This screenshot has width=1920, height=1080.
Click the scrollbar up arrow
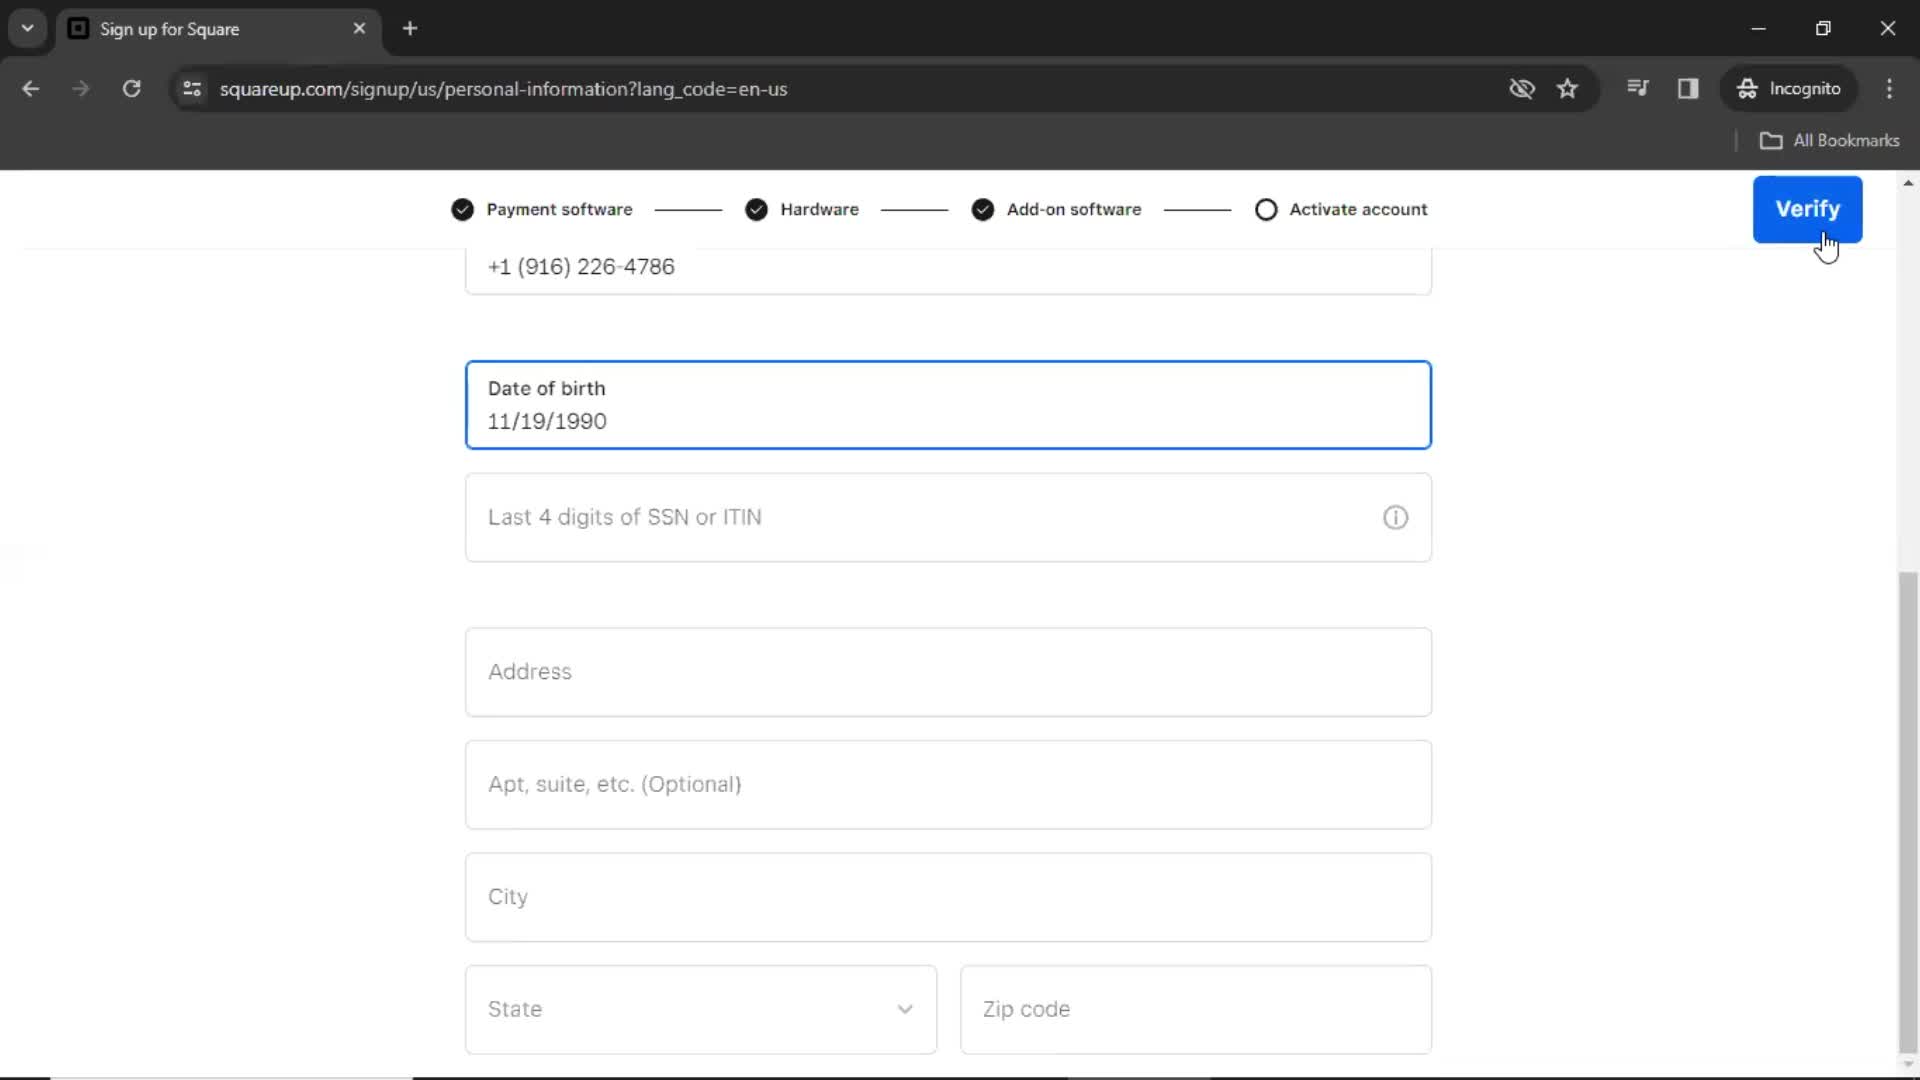click(1908, 183)
